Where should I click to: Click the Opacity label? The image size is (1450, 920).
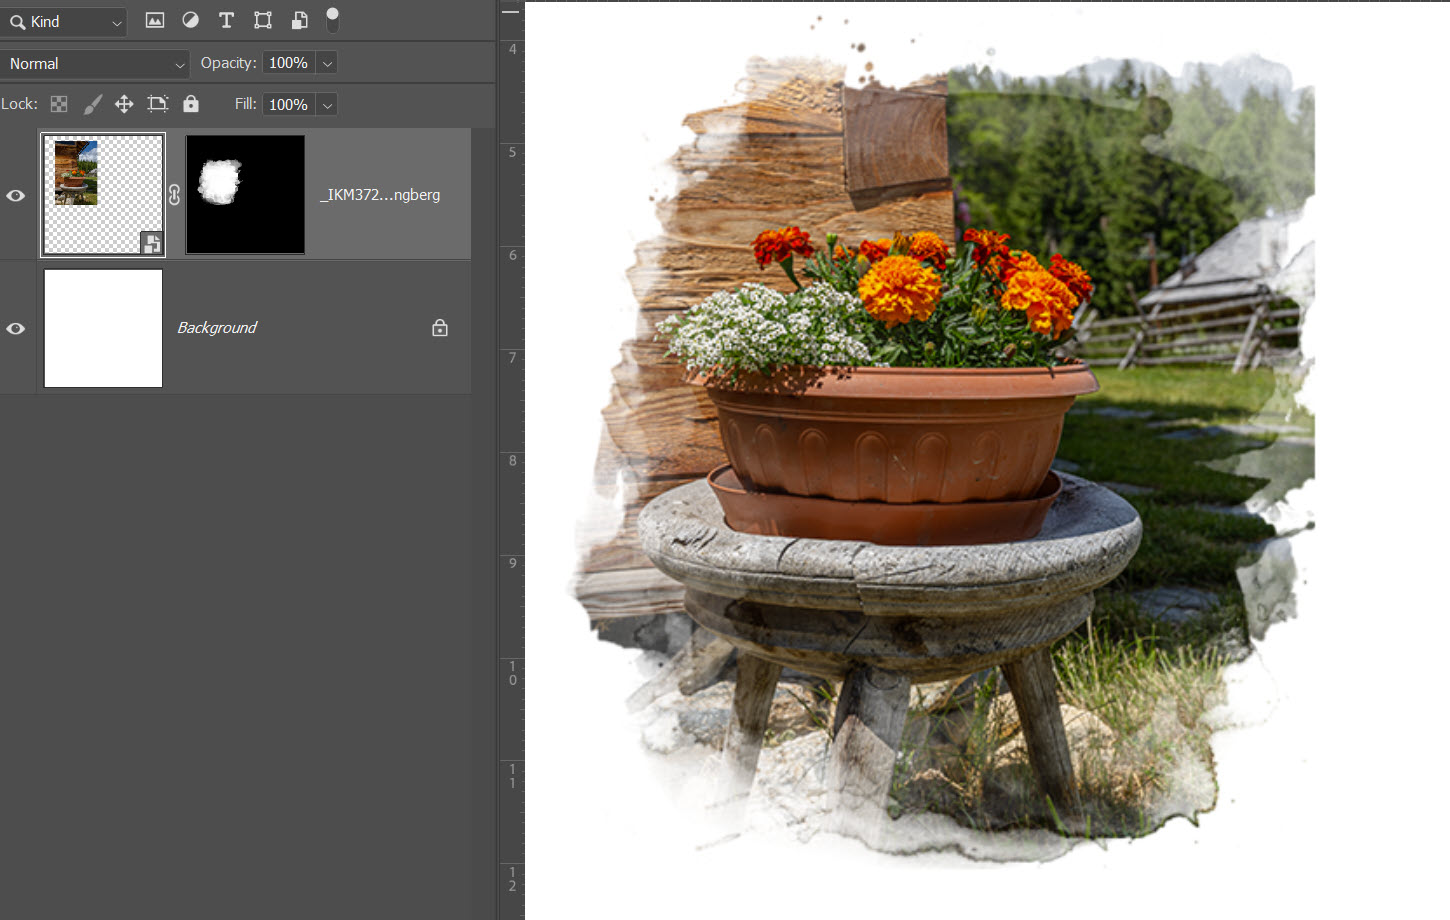pos(228,63)
